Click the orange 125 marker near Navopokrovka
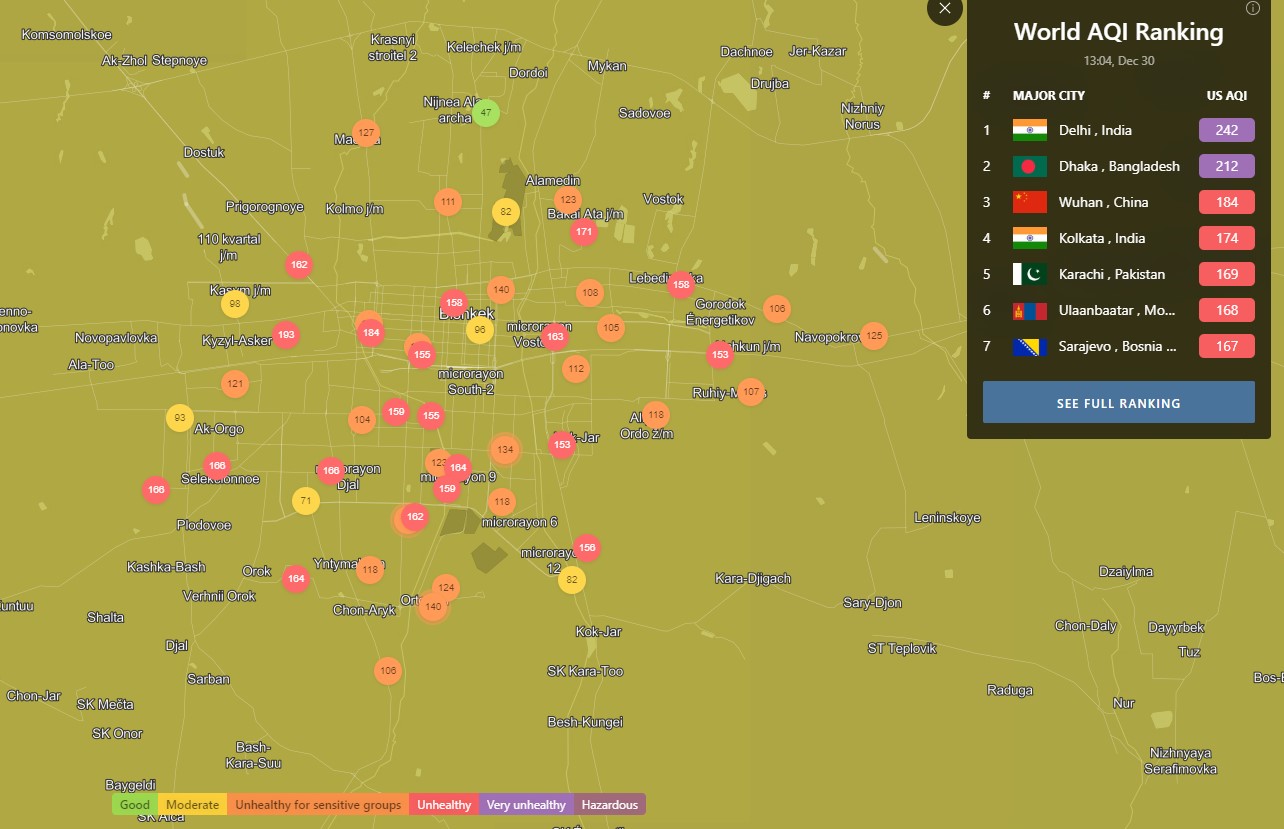This screenshot has height=829, width=1284. (x=874, y=334)
